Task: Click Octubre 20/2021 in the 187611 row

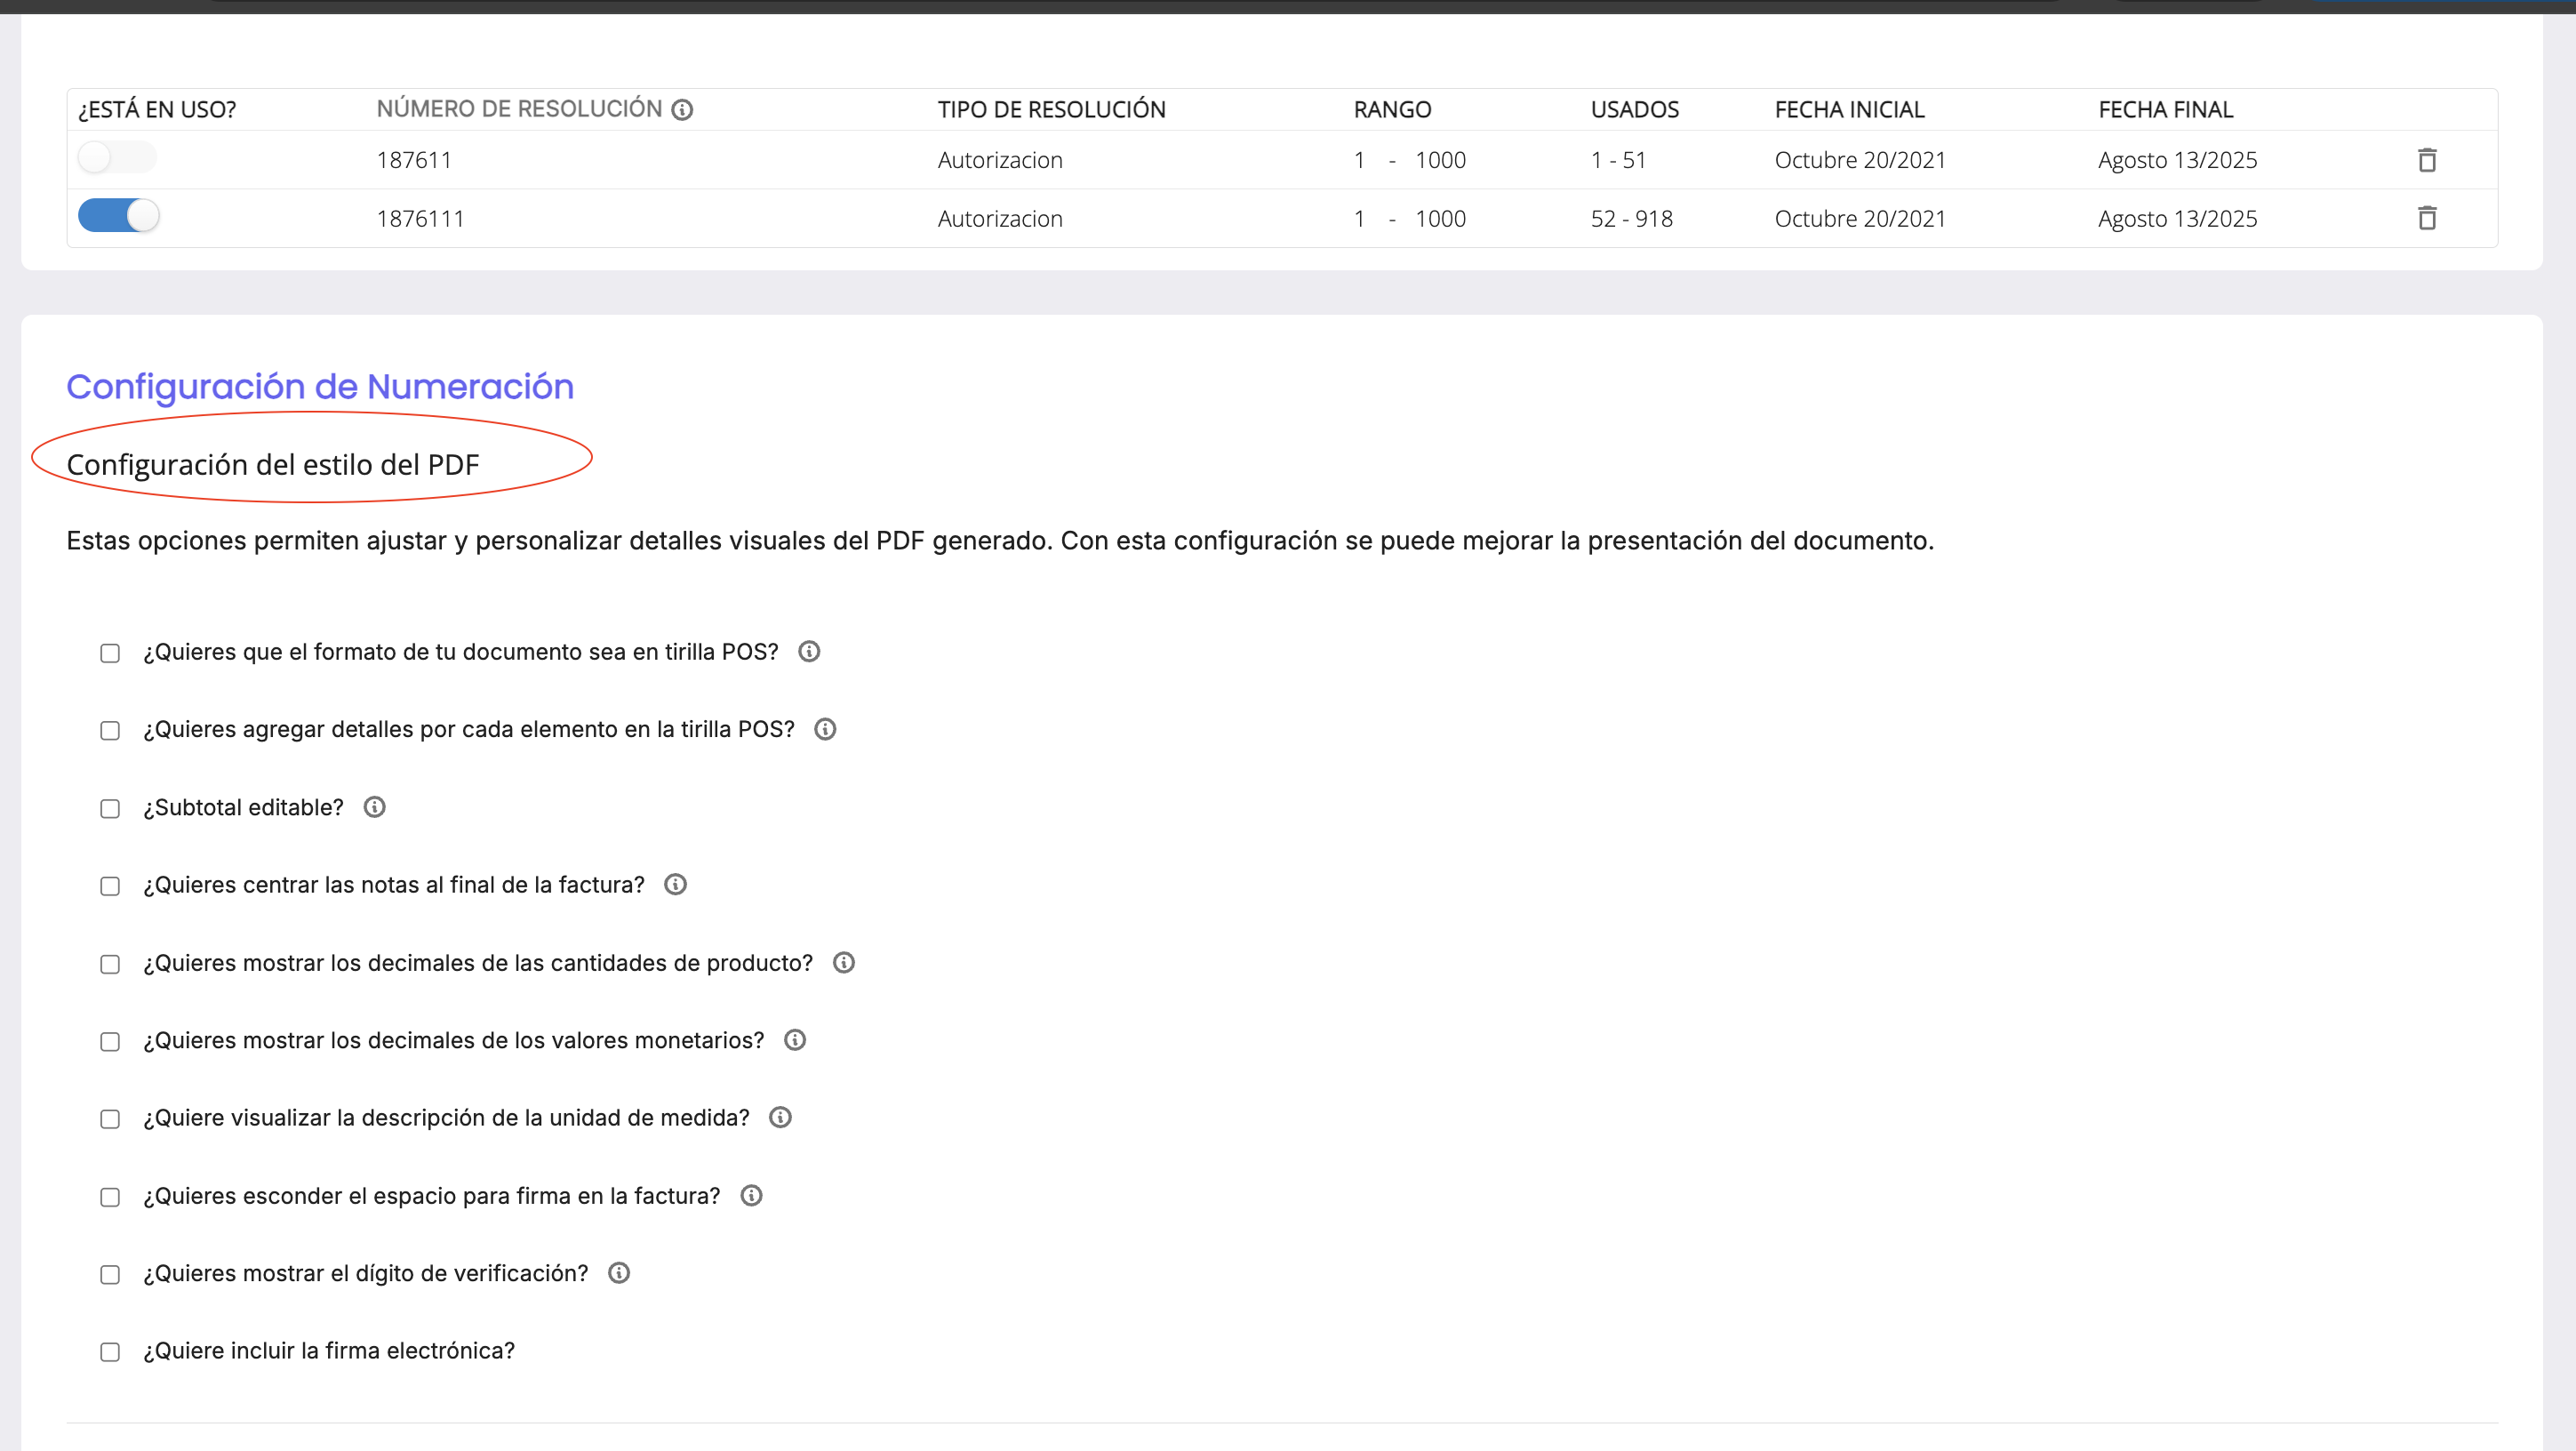Action: (x=1860, y=160)
